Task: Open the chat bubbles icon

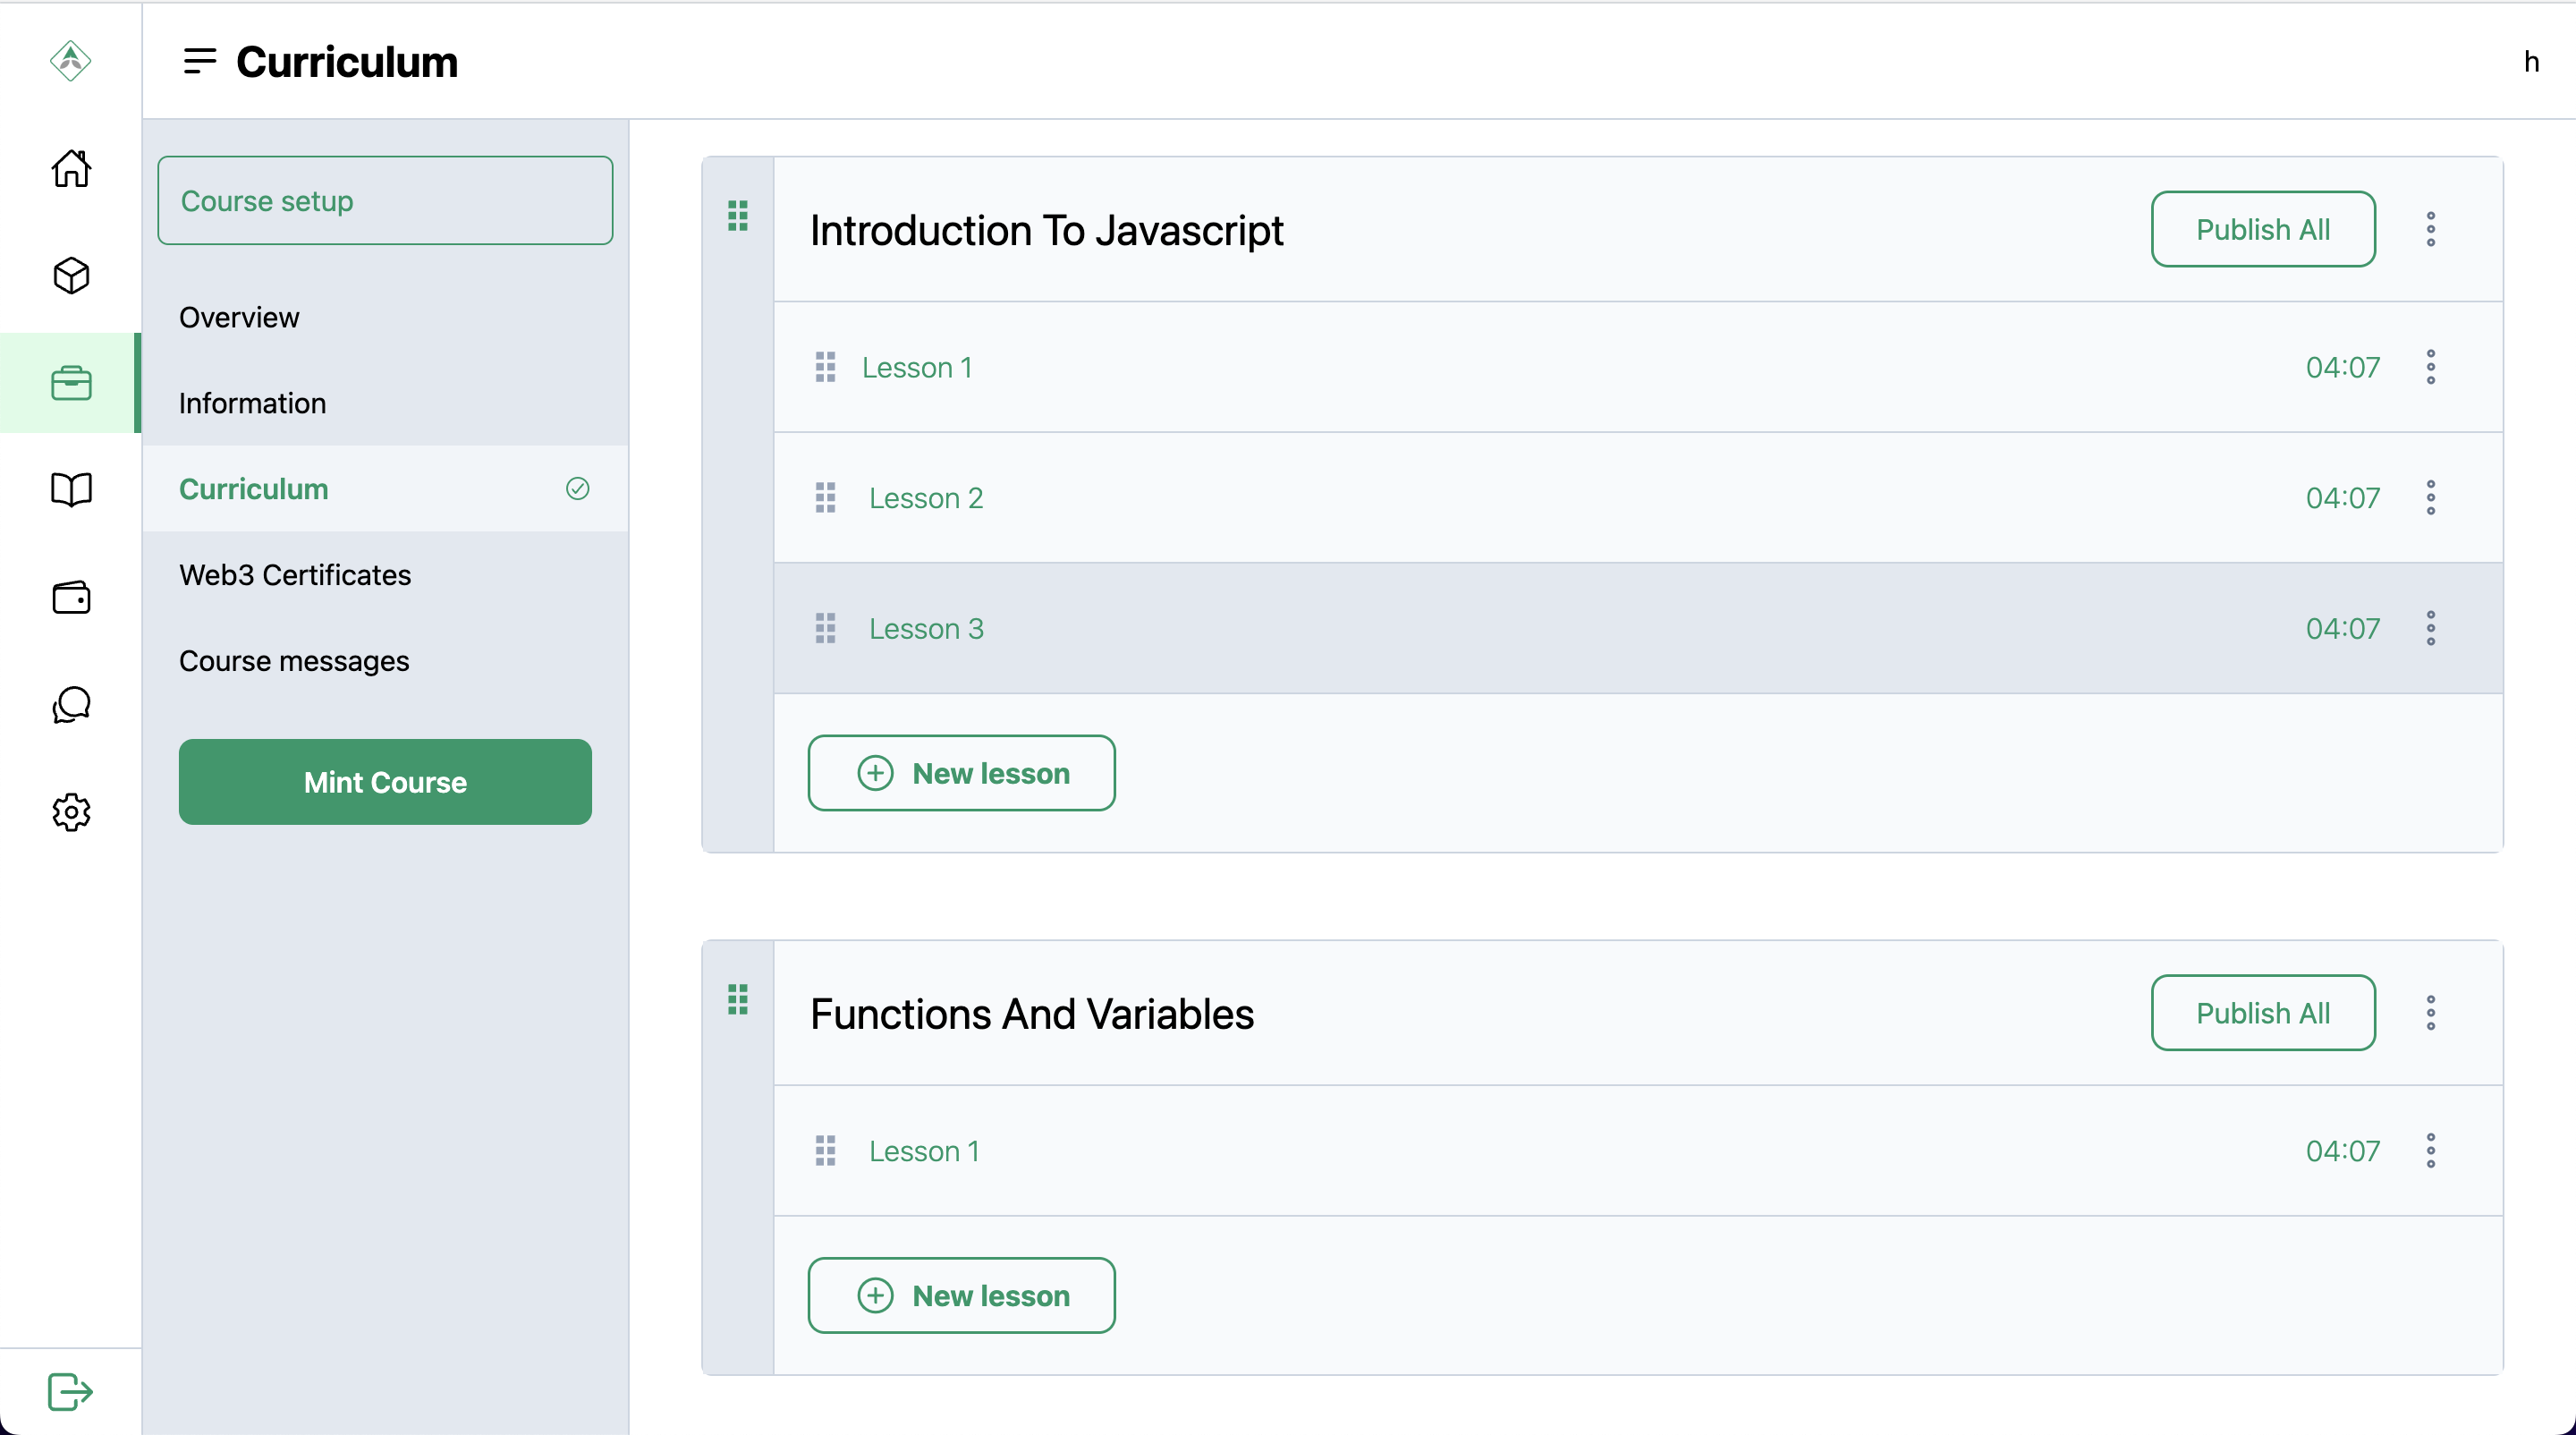Action: (71, 704)
